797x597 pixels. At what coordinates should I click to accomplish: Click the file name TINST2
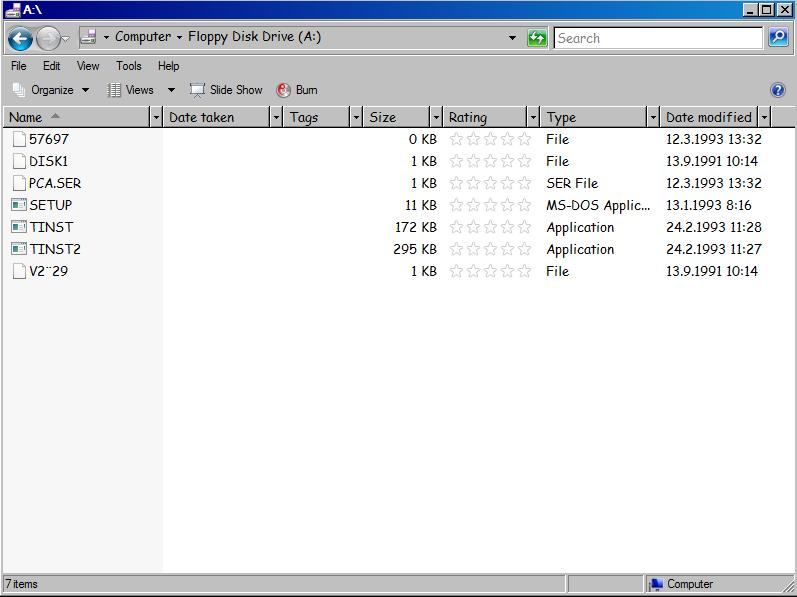tap(55, 249)
